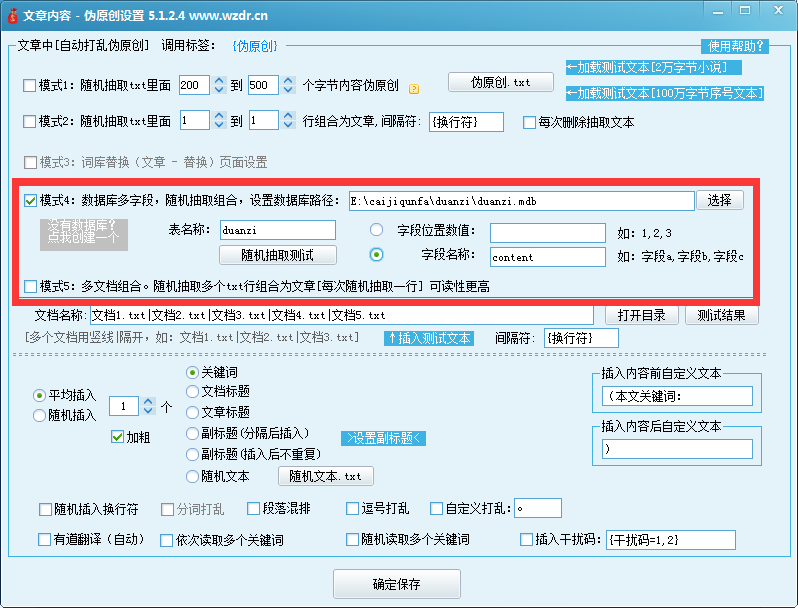
Task: Choose 随机插入 radio option
Action: coord(39,416)
